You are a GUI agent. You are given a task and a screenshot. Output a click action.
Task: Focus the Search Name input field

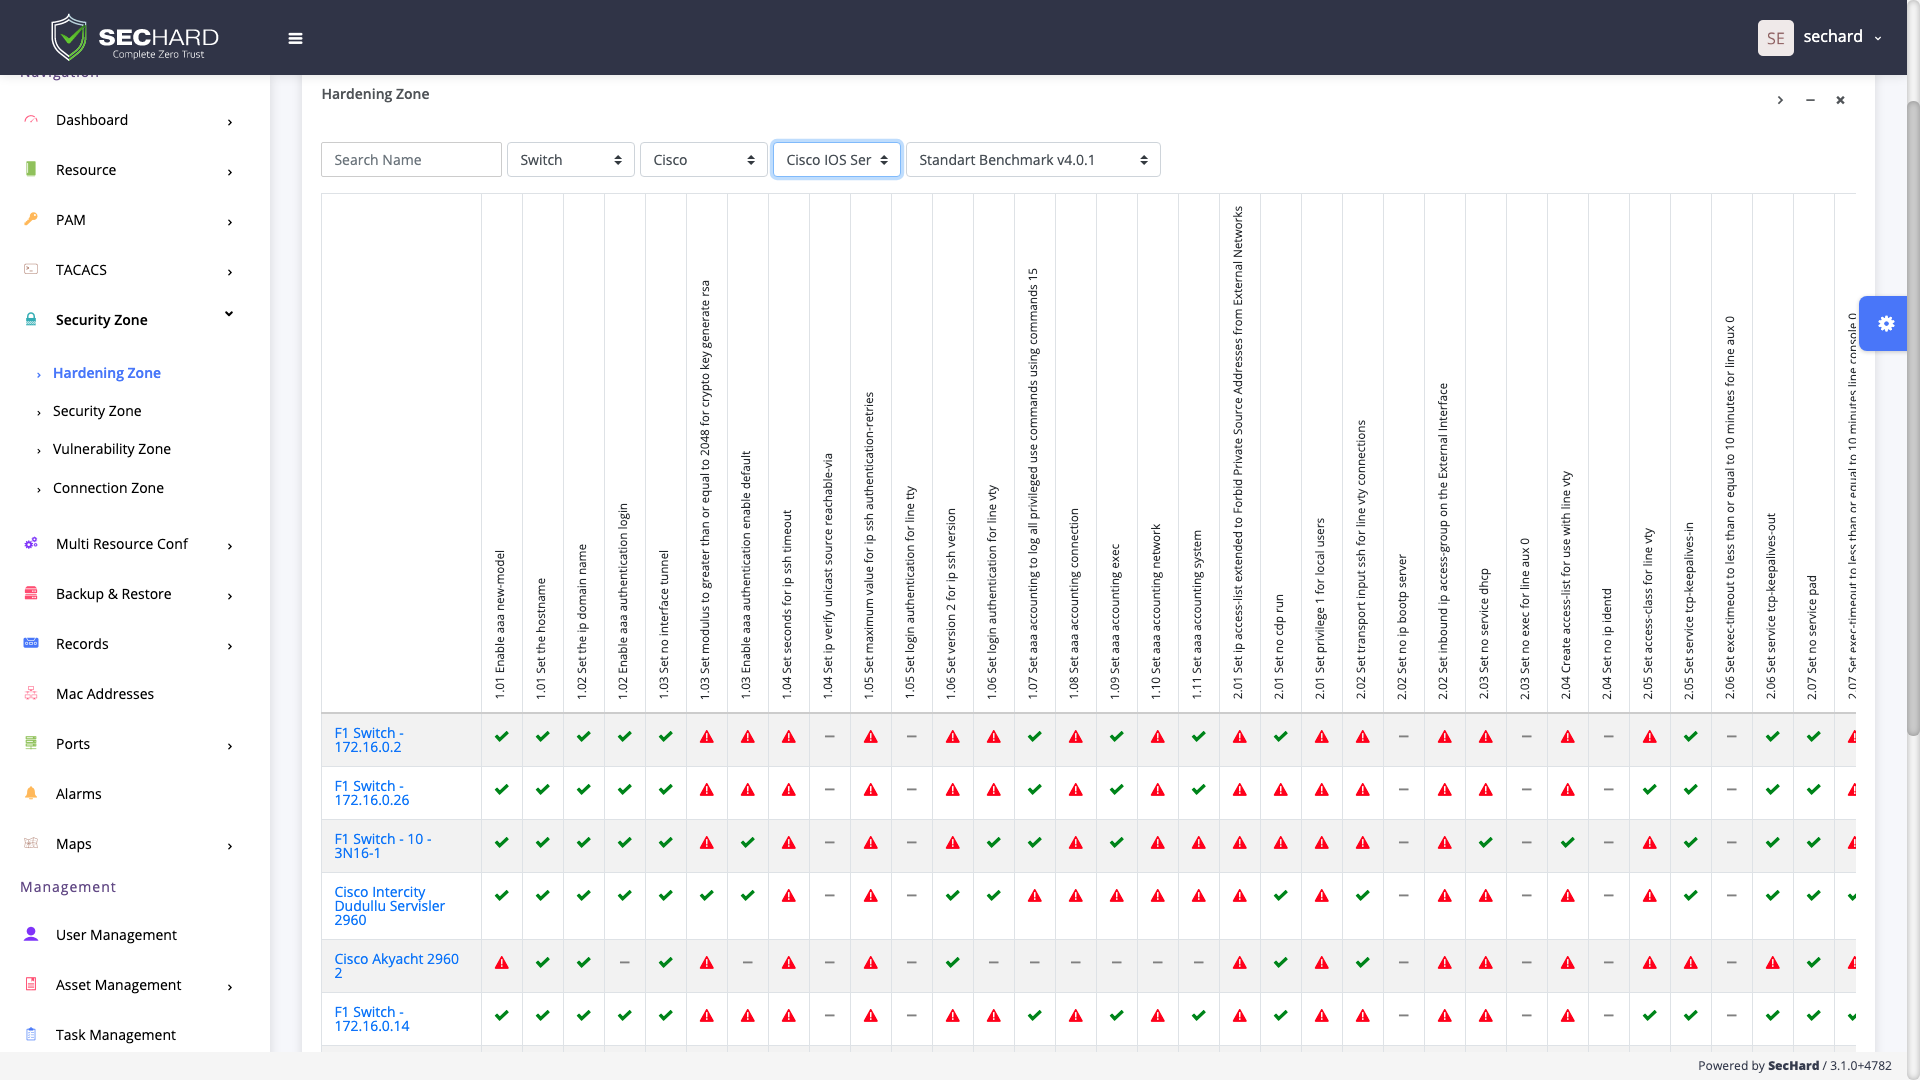[411, 160]
